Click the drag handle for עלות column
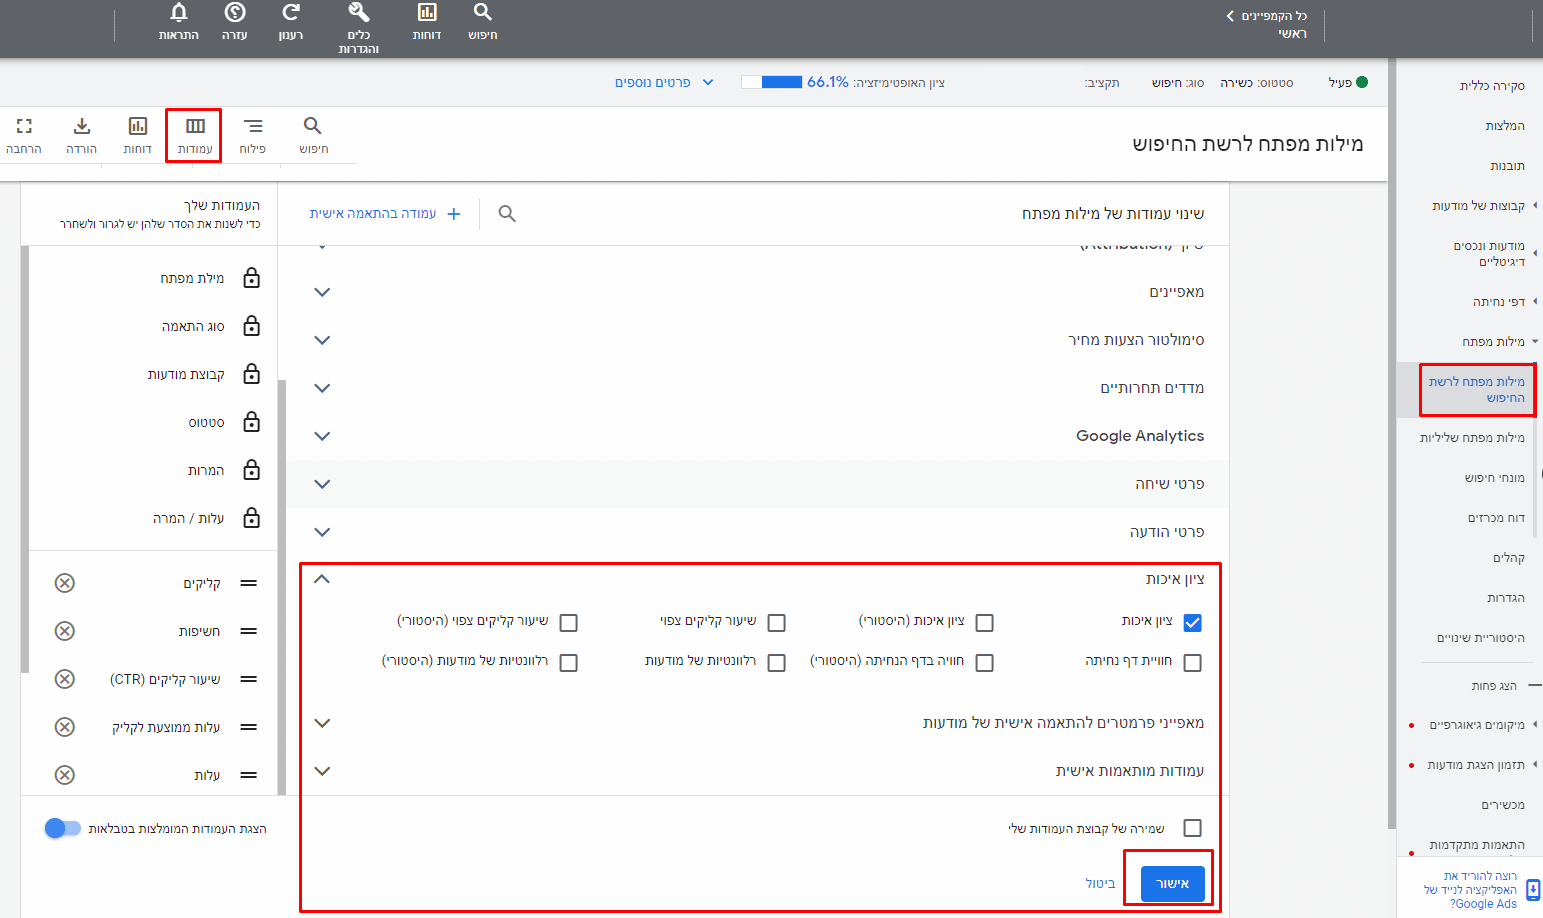Image resolution: width=1543 pixels, height=918 pixels. [x=249, y=775]
